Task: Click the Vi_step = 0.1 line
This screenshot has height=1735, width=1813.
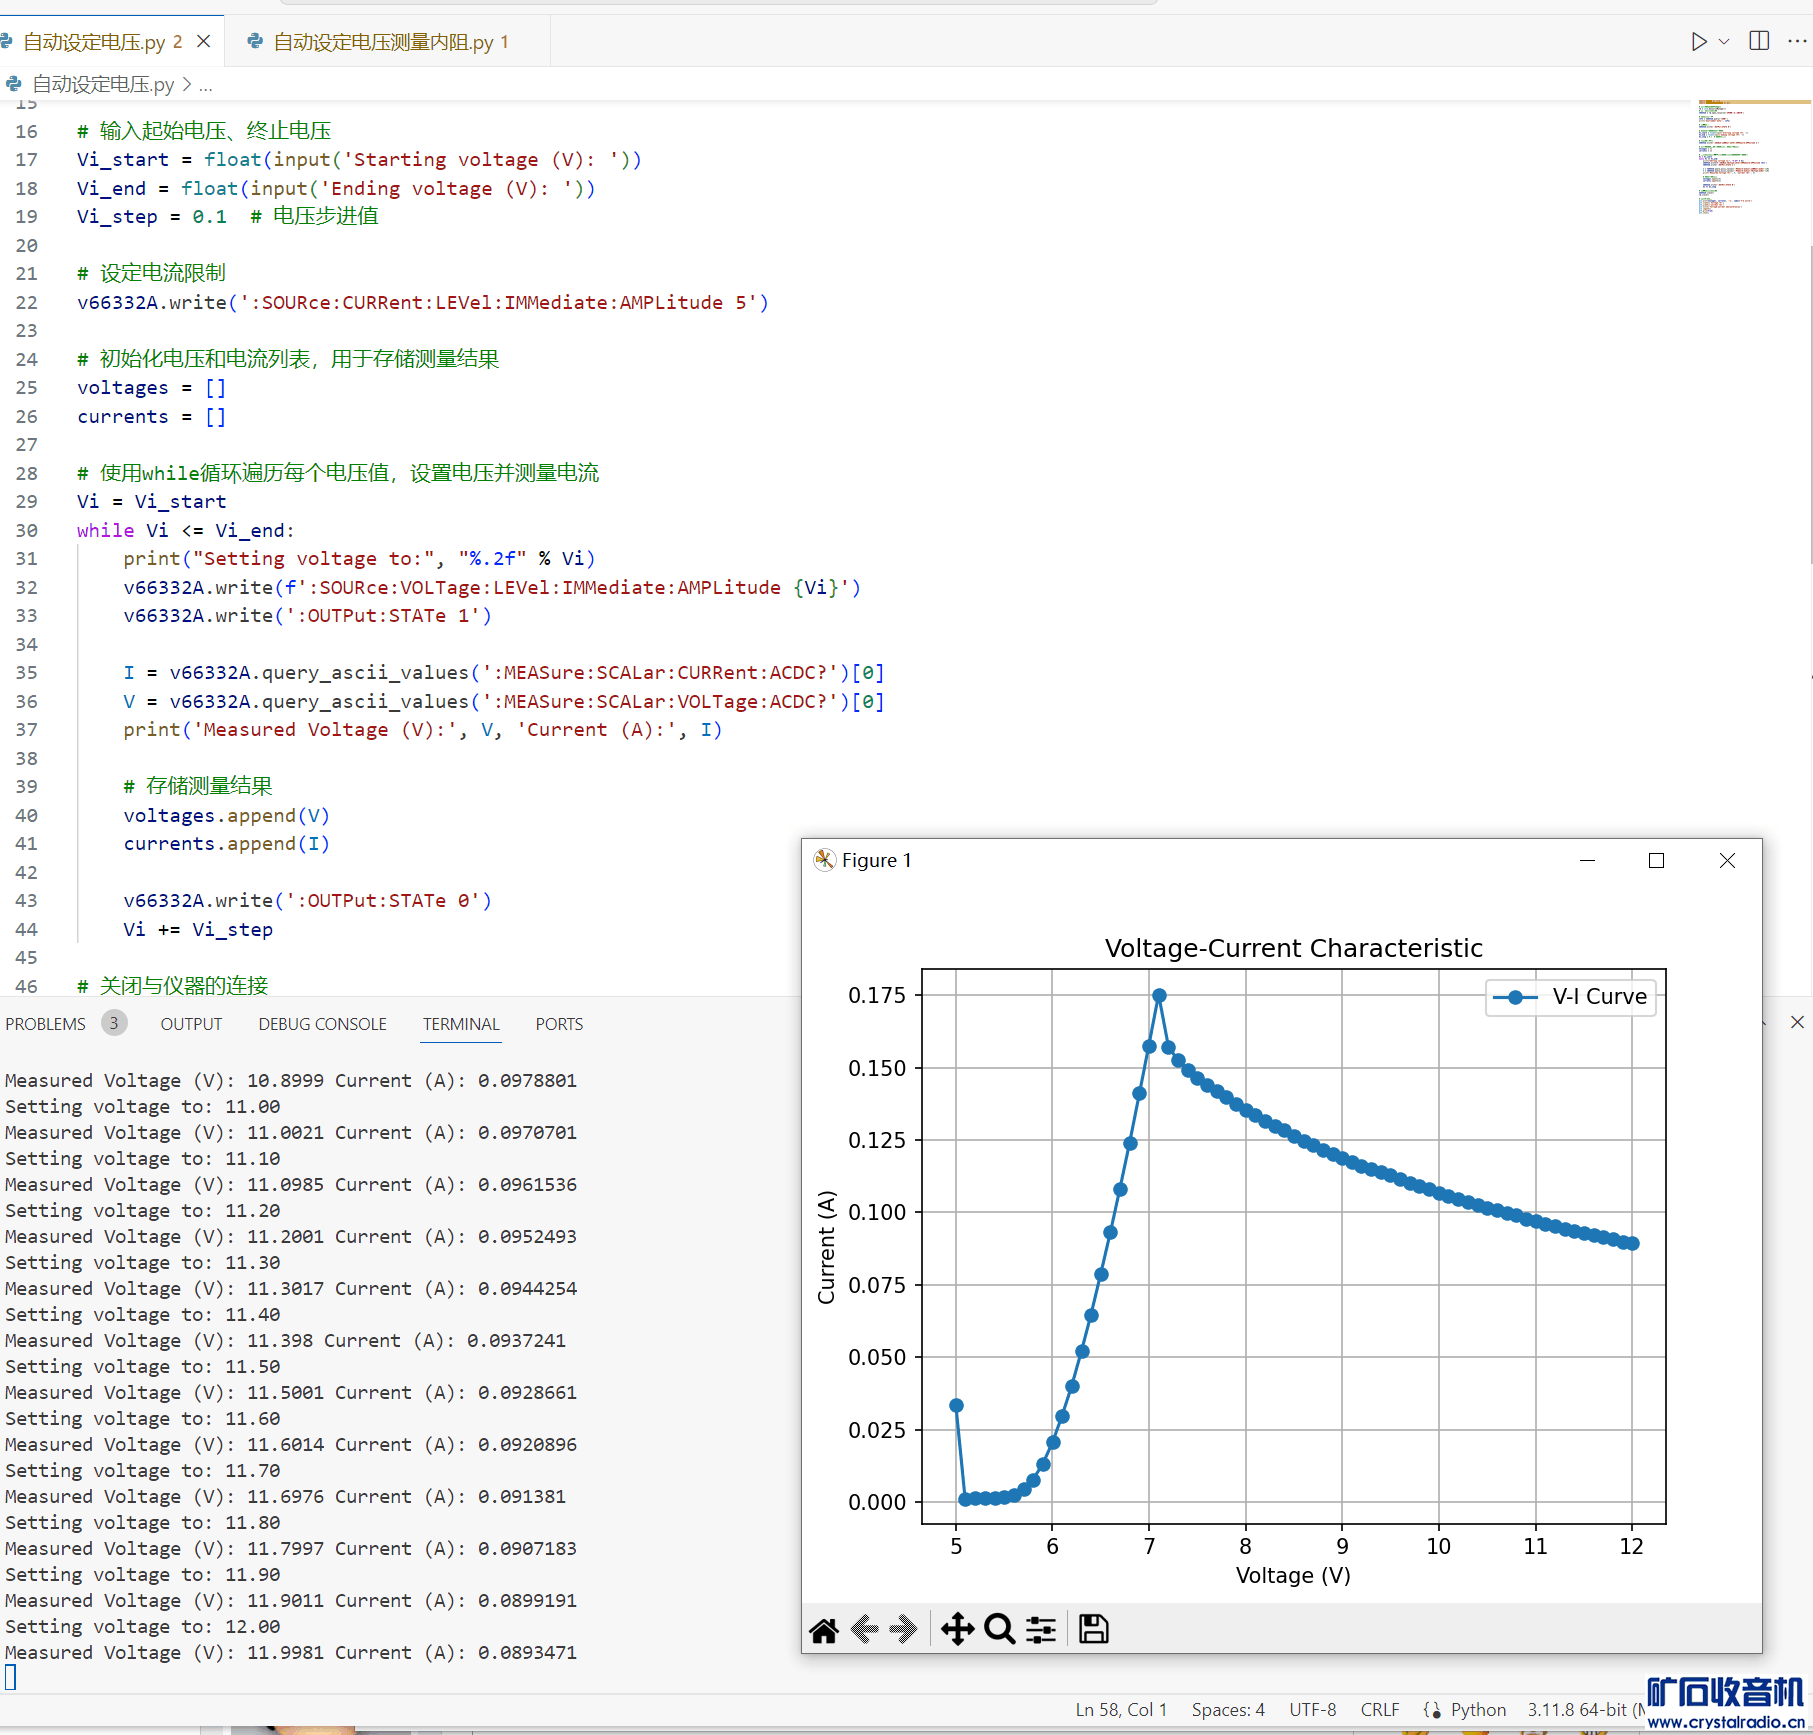Action: click(x=228, y=216)
